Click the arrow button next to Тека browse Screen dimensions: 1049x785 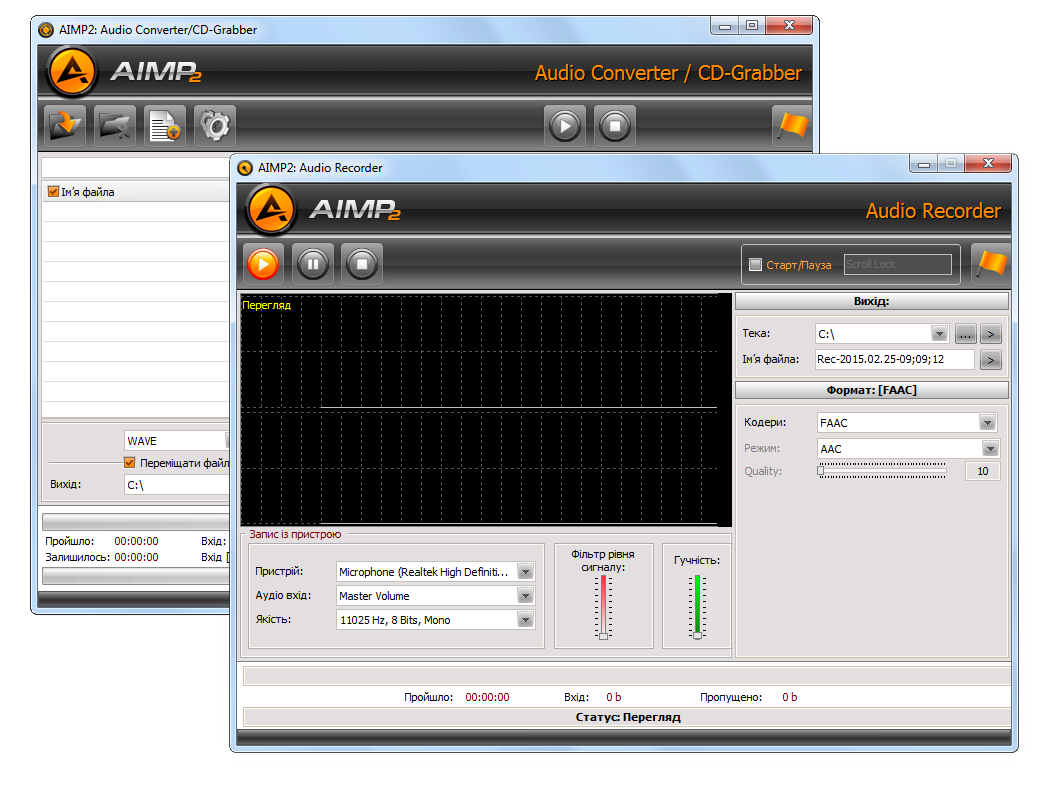991,334
